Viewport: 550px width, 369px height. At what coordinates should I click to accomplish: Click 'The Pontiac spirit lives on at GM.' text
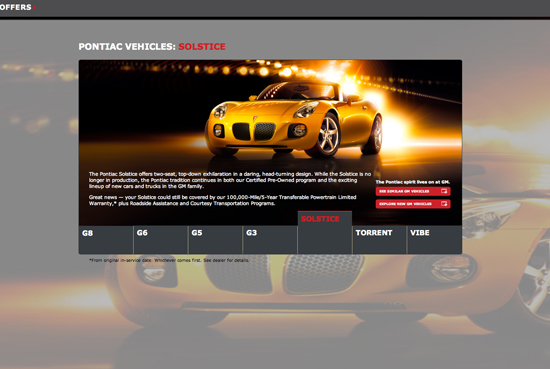pyautogui.click(x=412, y=182)
